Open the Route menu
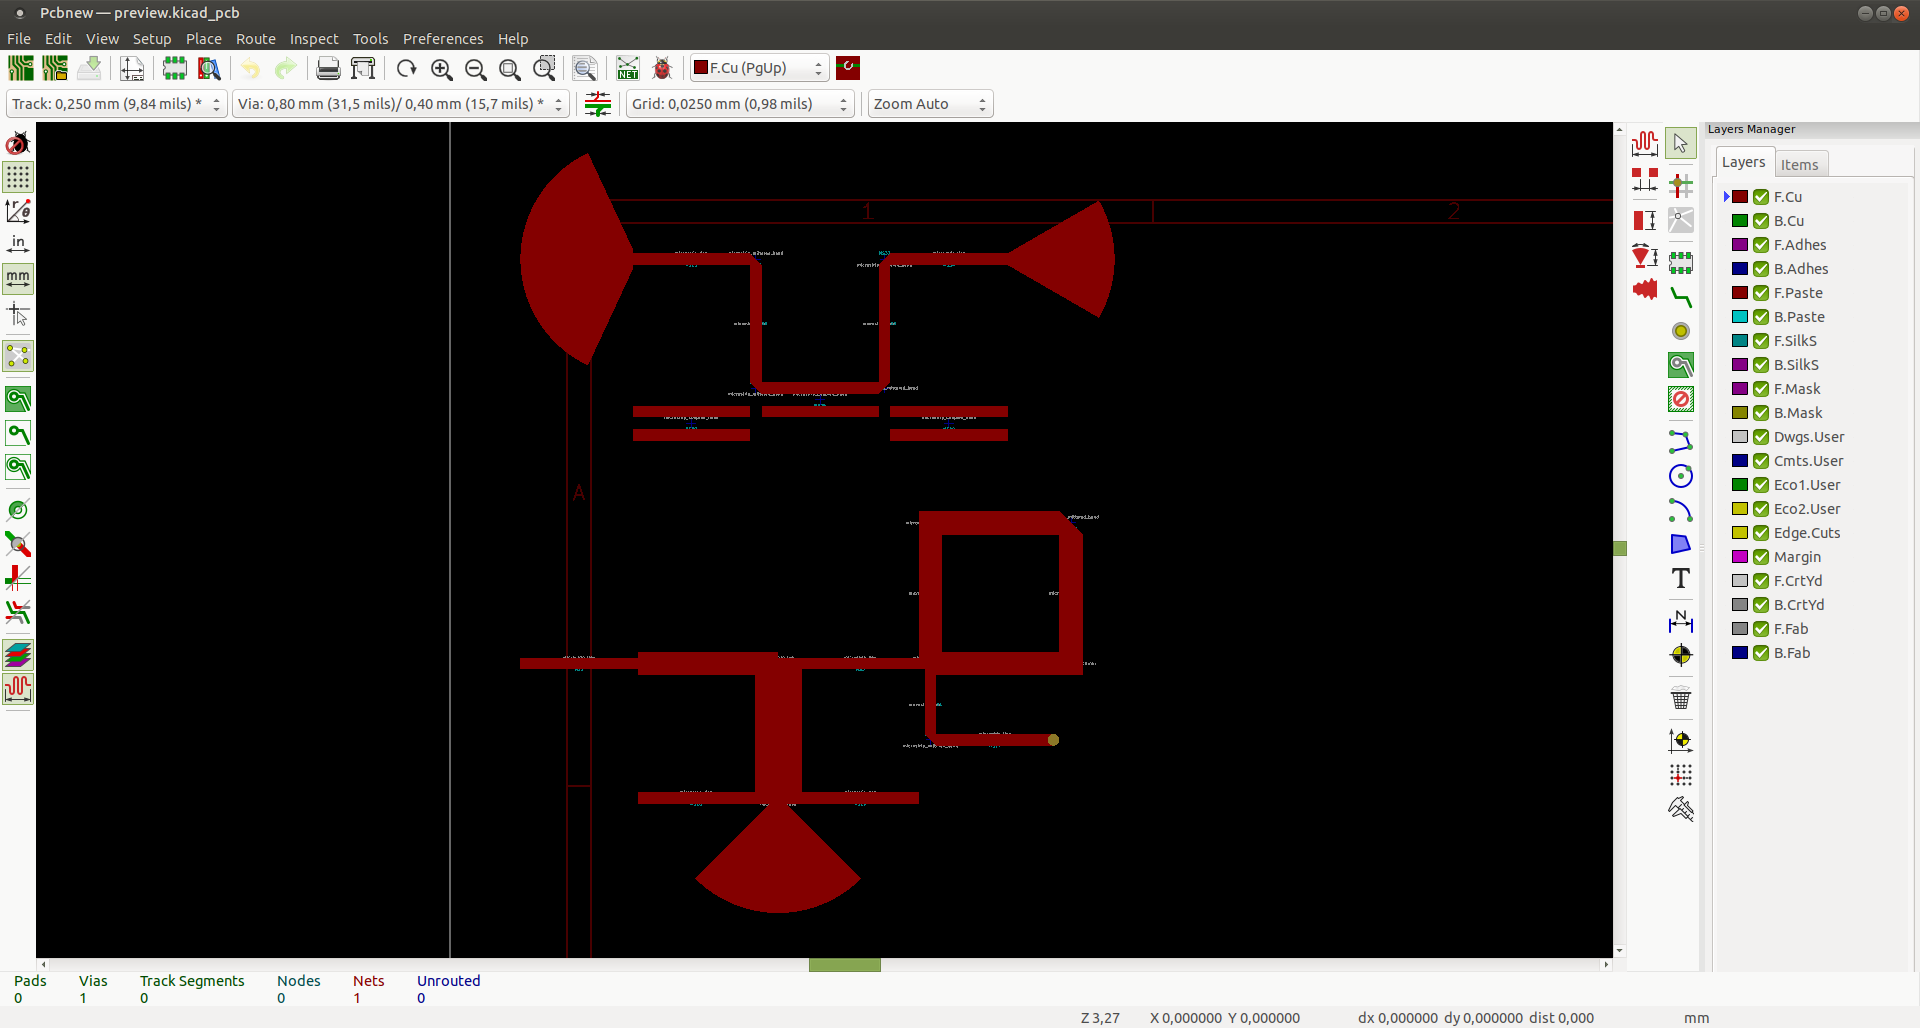This screenshot has height=1028, width=1920. (x=256, y=39)
